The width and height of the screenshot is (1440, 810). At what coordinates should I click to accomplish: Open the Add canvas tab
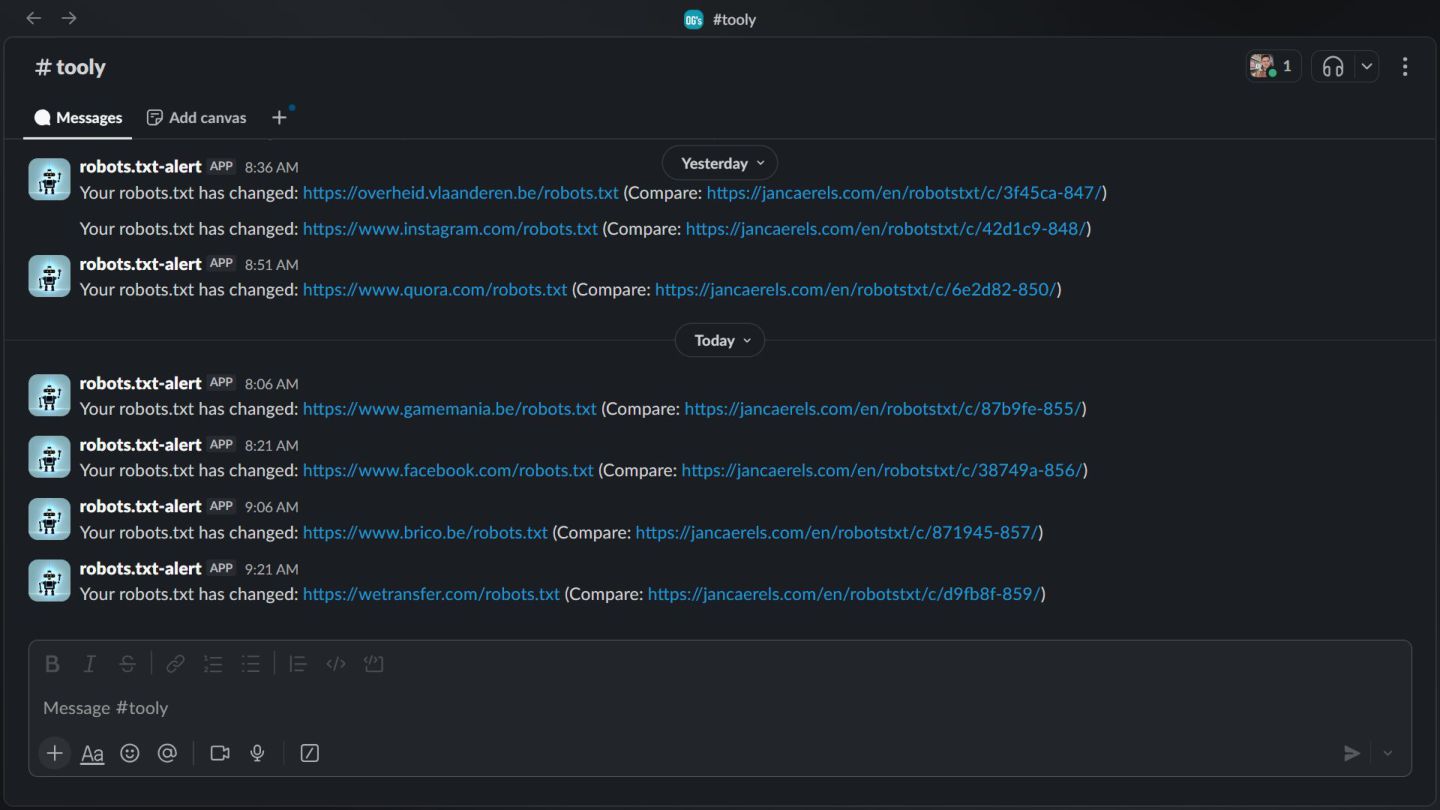196,117
